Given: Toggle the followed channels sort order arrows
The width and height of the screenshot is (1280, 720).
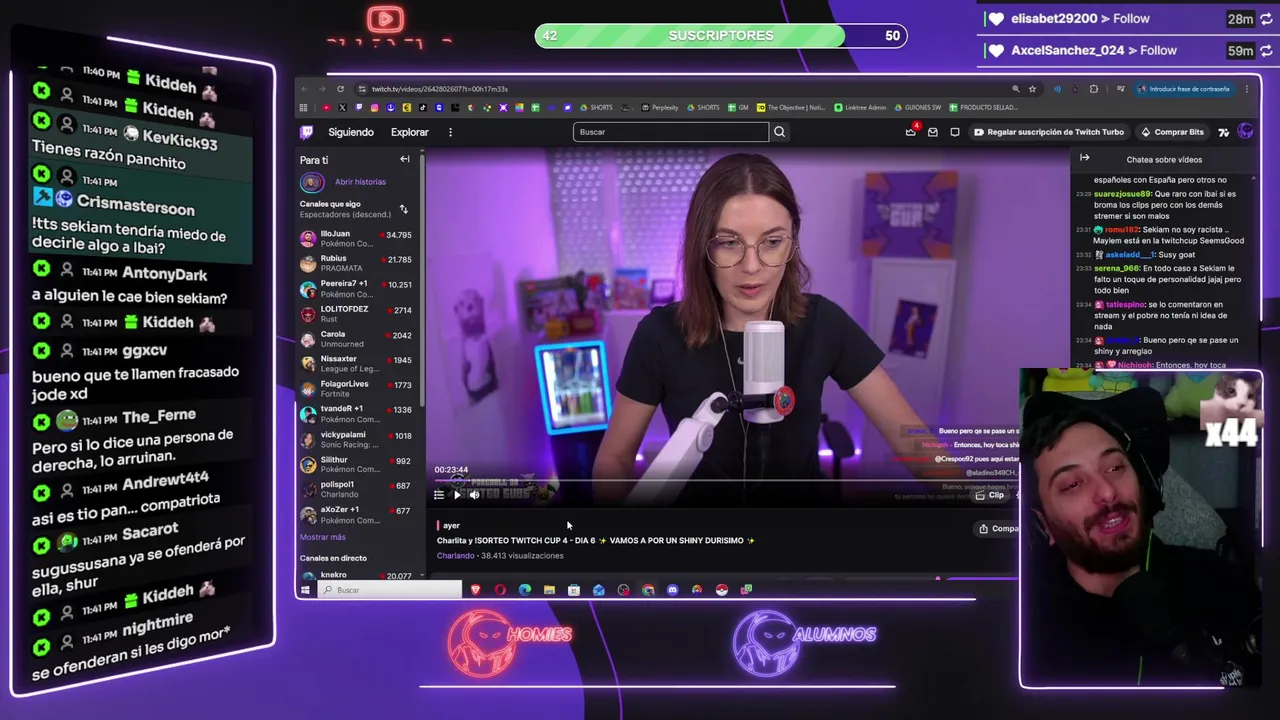Looking at the screenshot, I should click(403, 209).
